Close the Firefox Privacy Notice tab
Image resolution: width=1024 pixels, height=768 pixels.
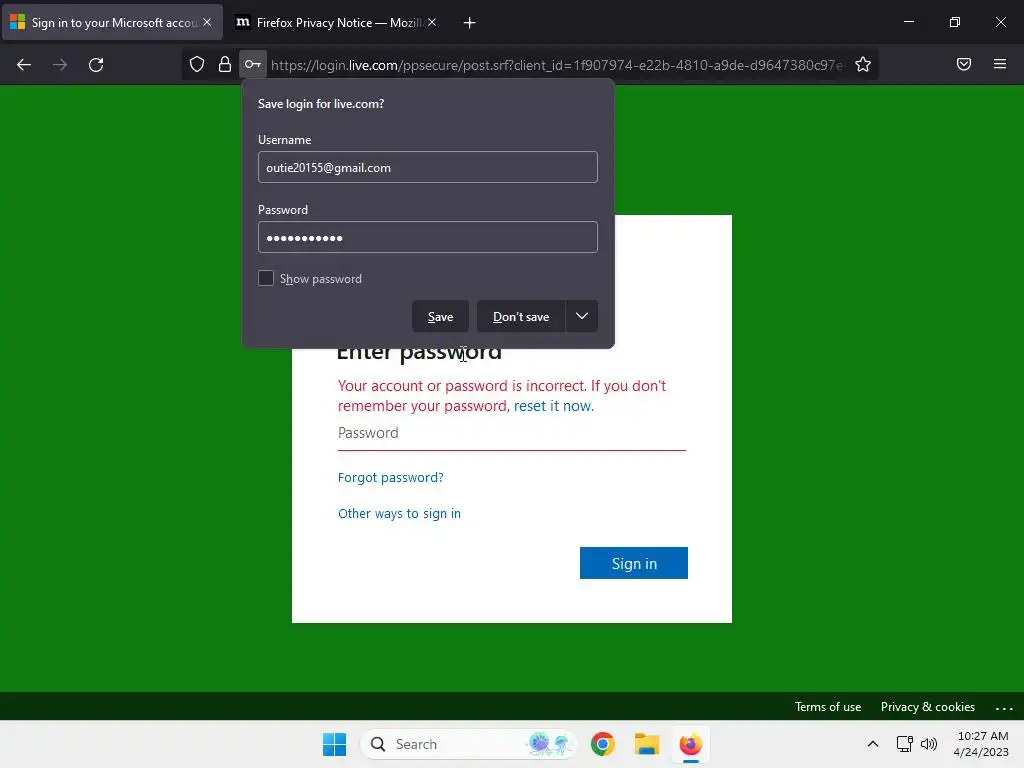coord(432,22)
